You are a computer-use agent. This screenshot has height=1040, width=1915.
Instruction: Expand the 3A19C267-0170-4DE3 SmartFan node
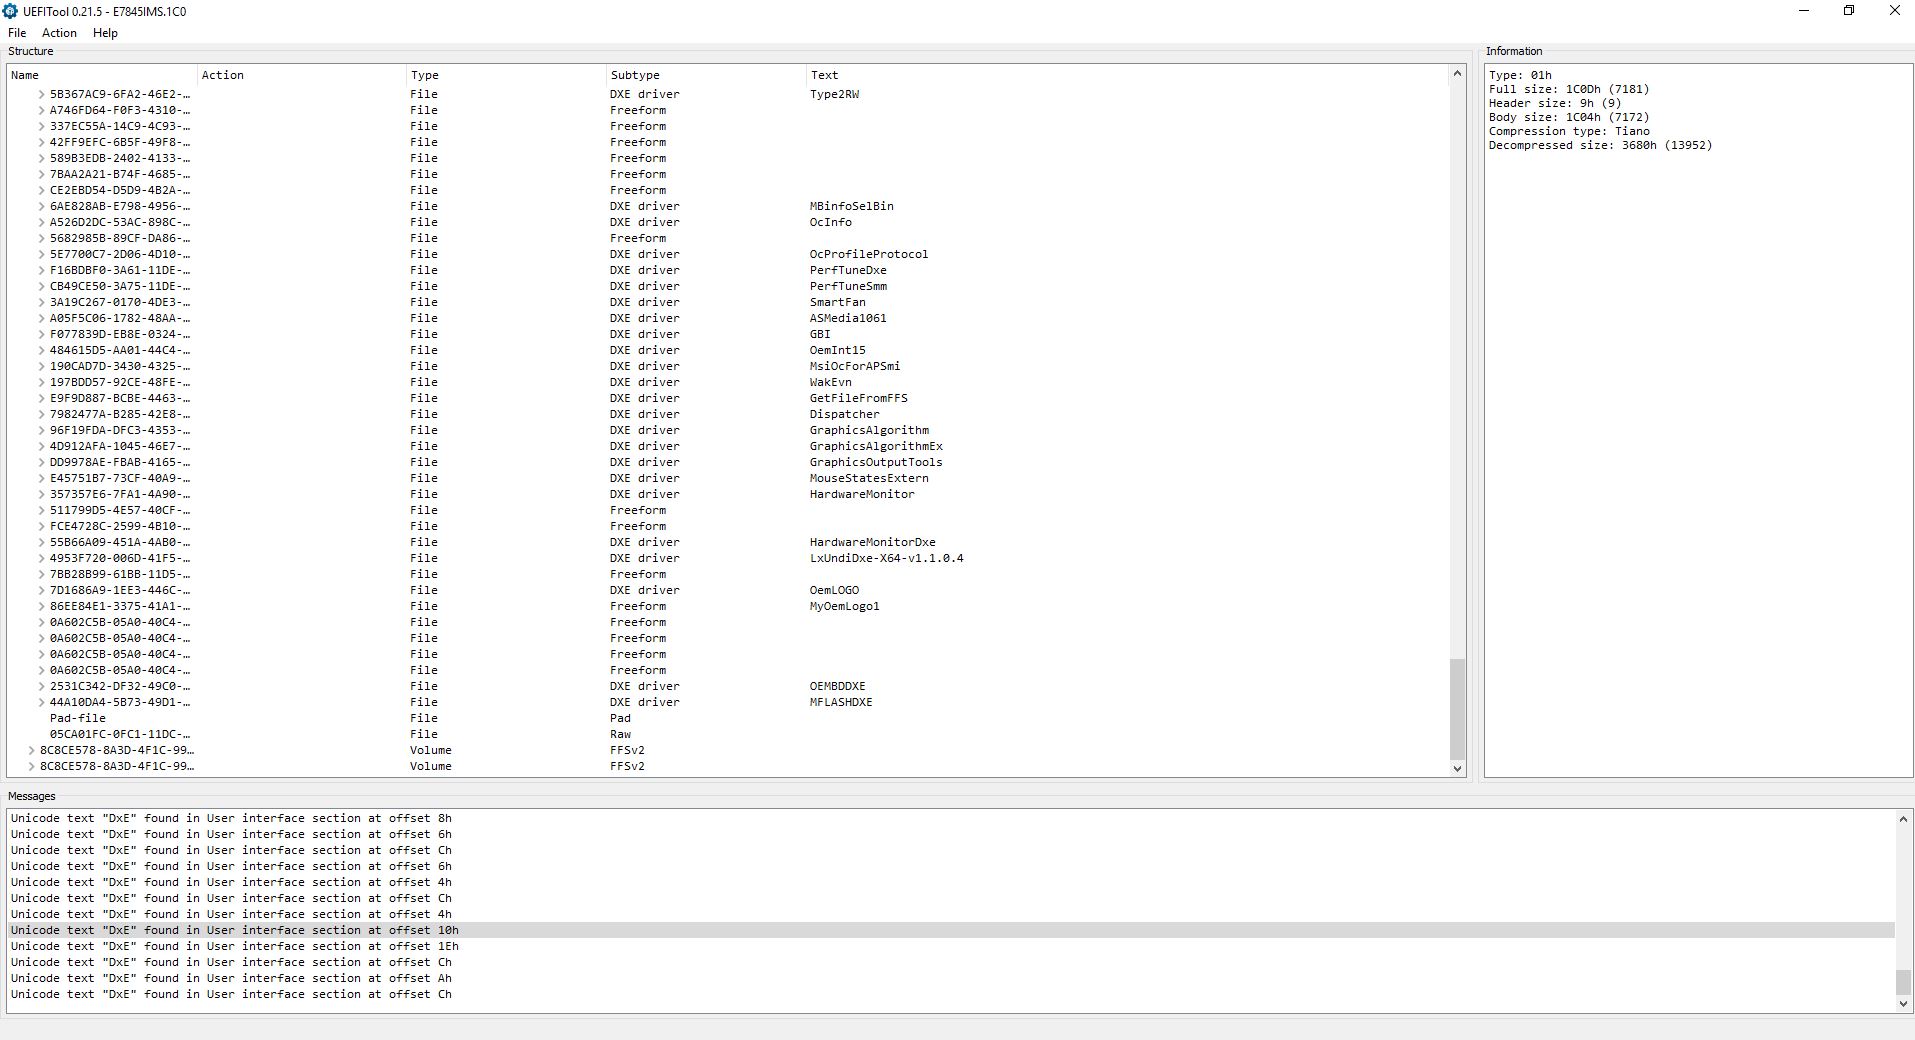41,302
